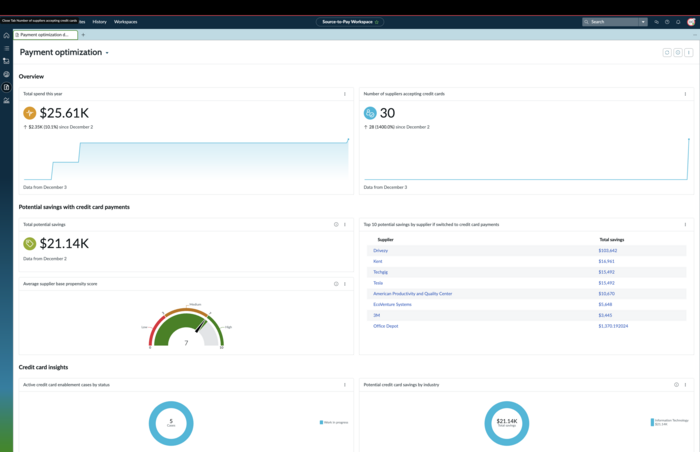
Task: Open options for Active credit card enablement cases
Action: (345, 385)
